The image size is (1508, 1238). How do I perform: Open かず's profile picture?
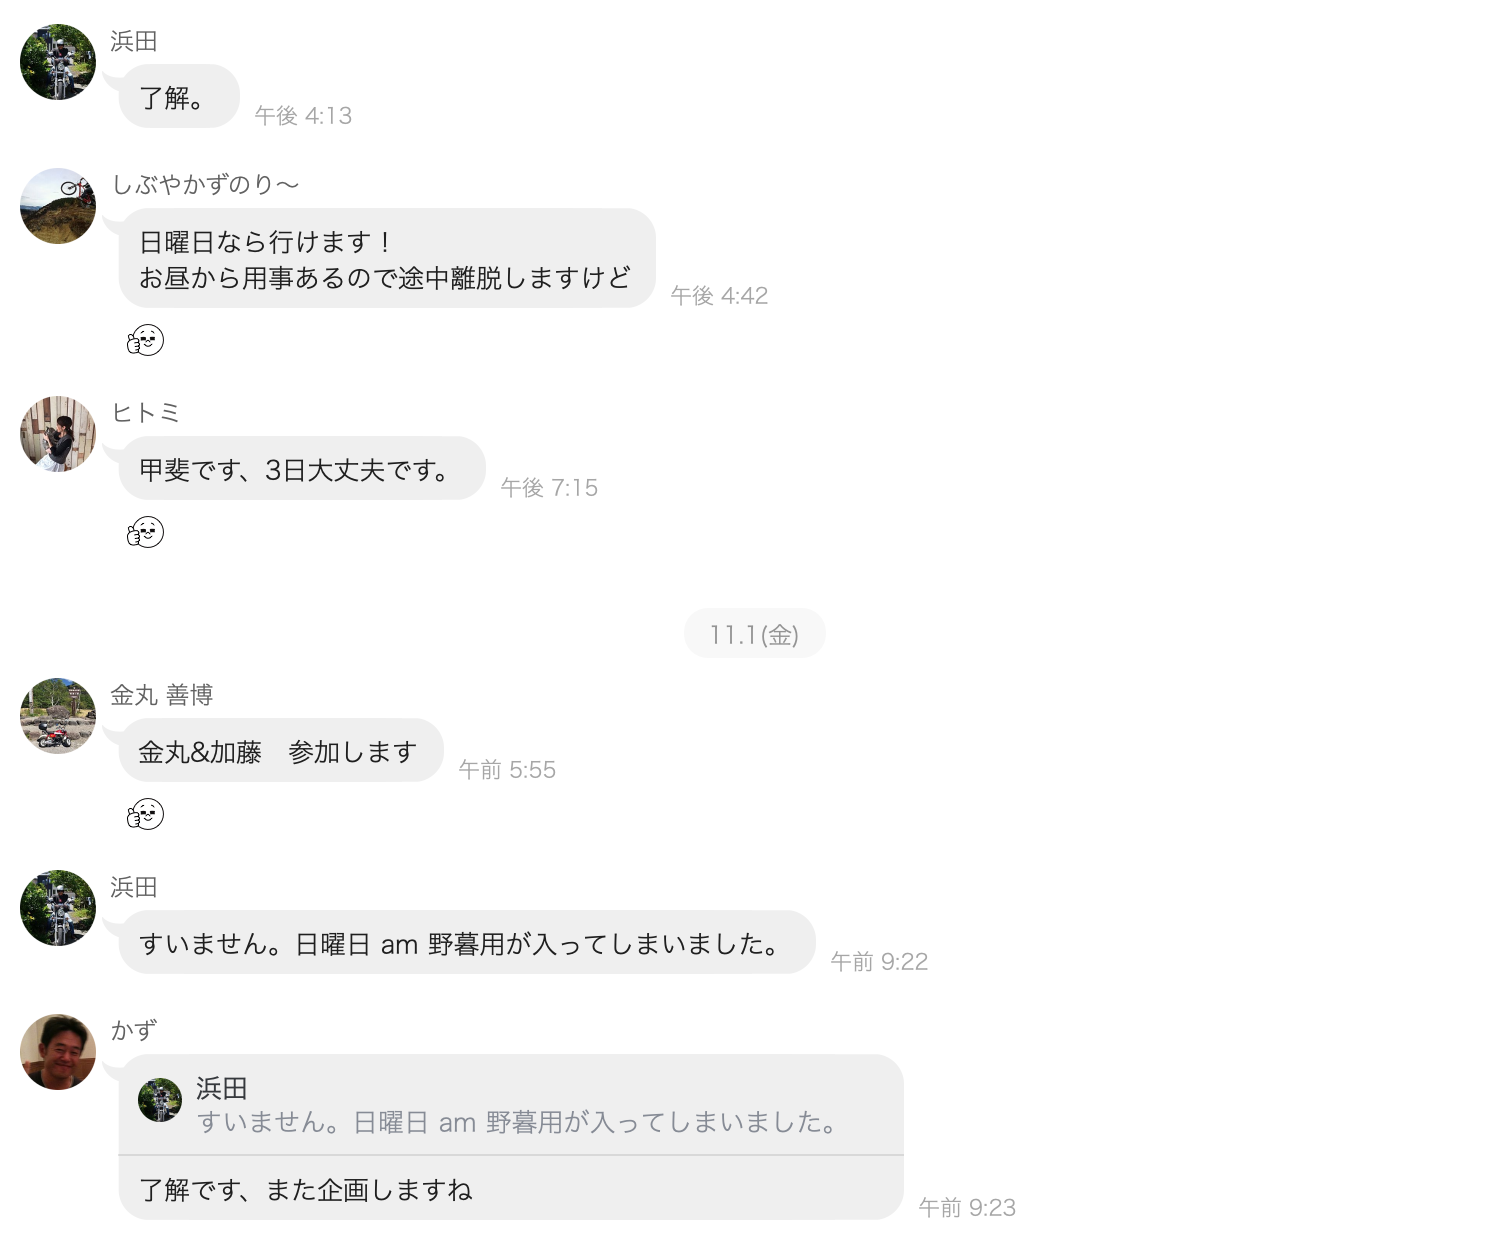[58, 1052]
